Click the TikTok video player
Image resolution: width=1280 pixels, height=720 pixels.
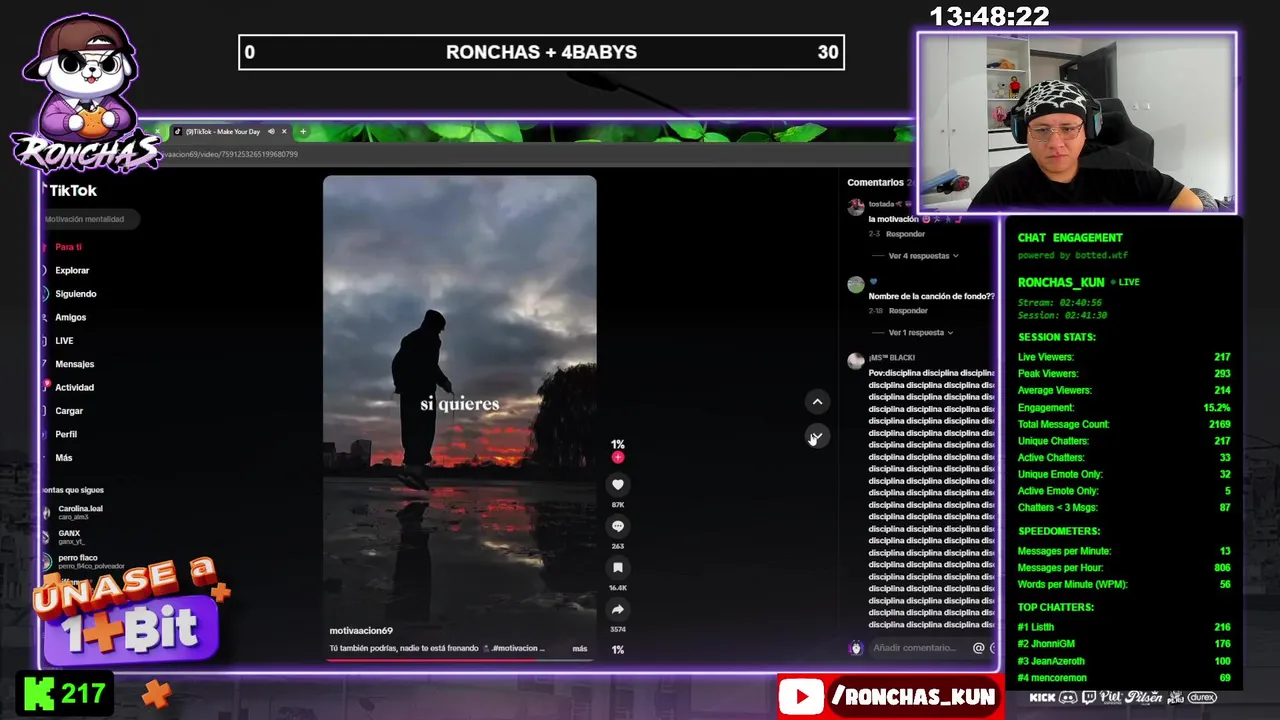point(459,418)
